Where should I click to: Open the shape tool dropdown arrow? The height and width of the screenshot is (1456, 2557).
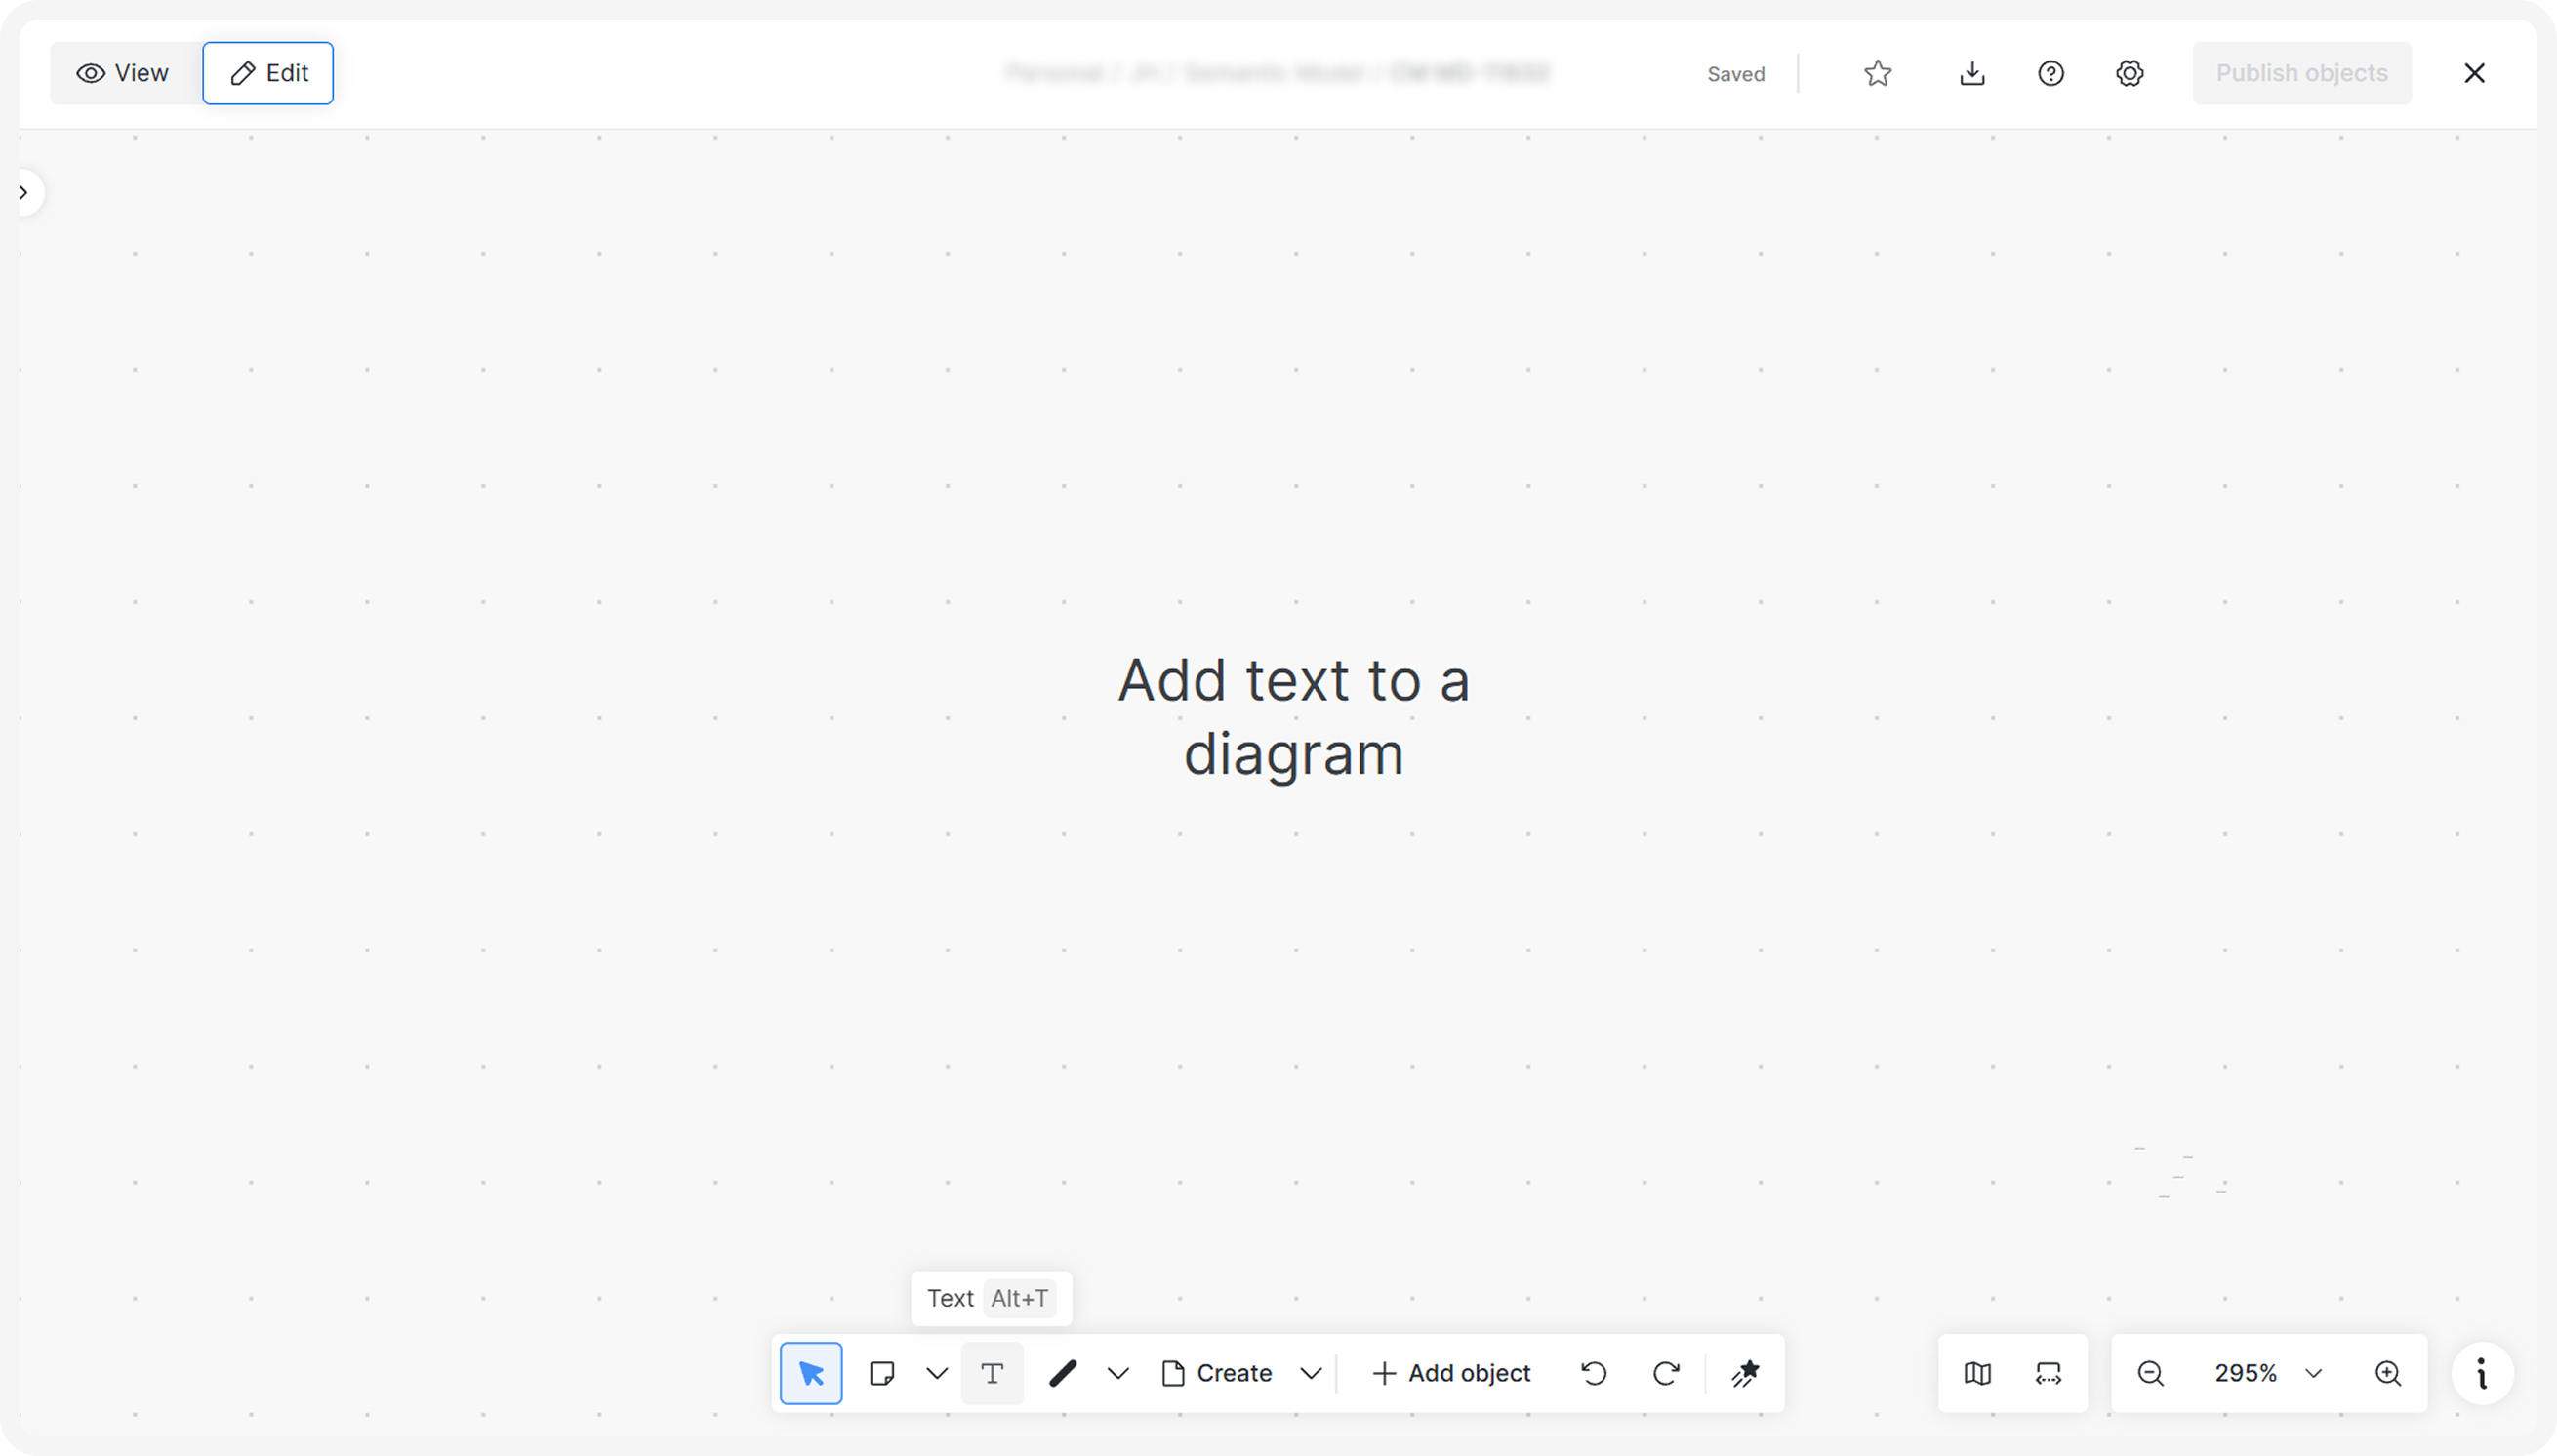(937, 1373)
